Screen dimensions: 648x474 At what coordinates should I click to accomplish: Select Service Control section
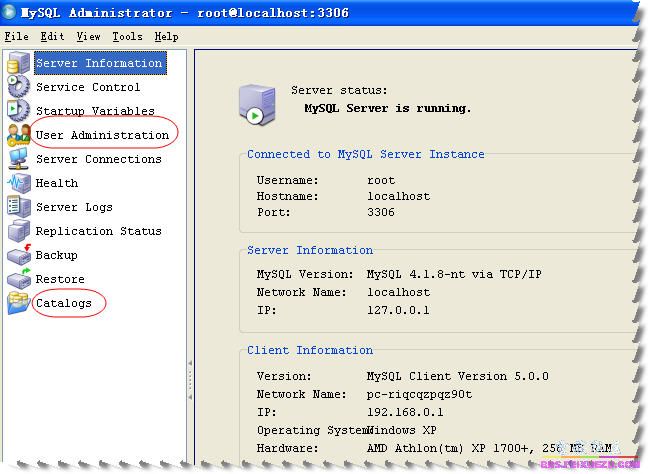(x=88, y=87)
